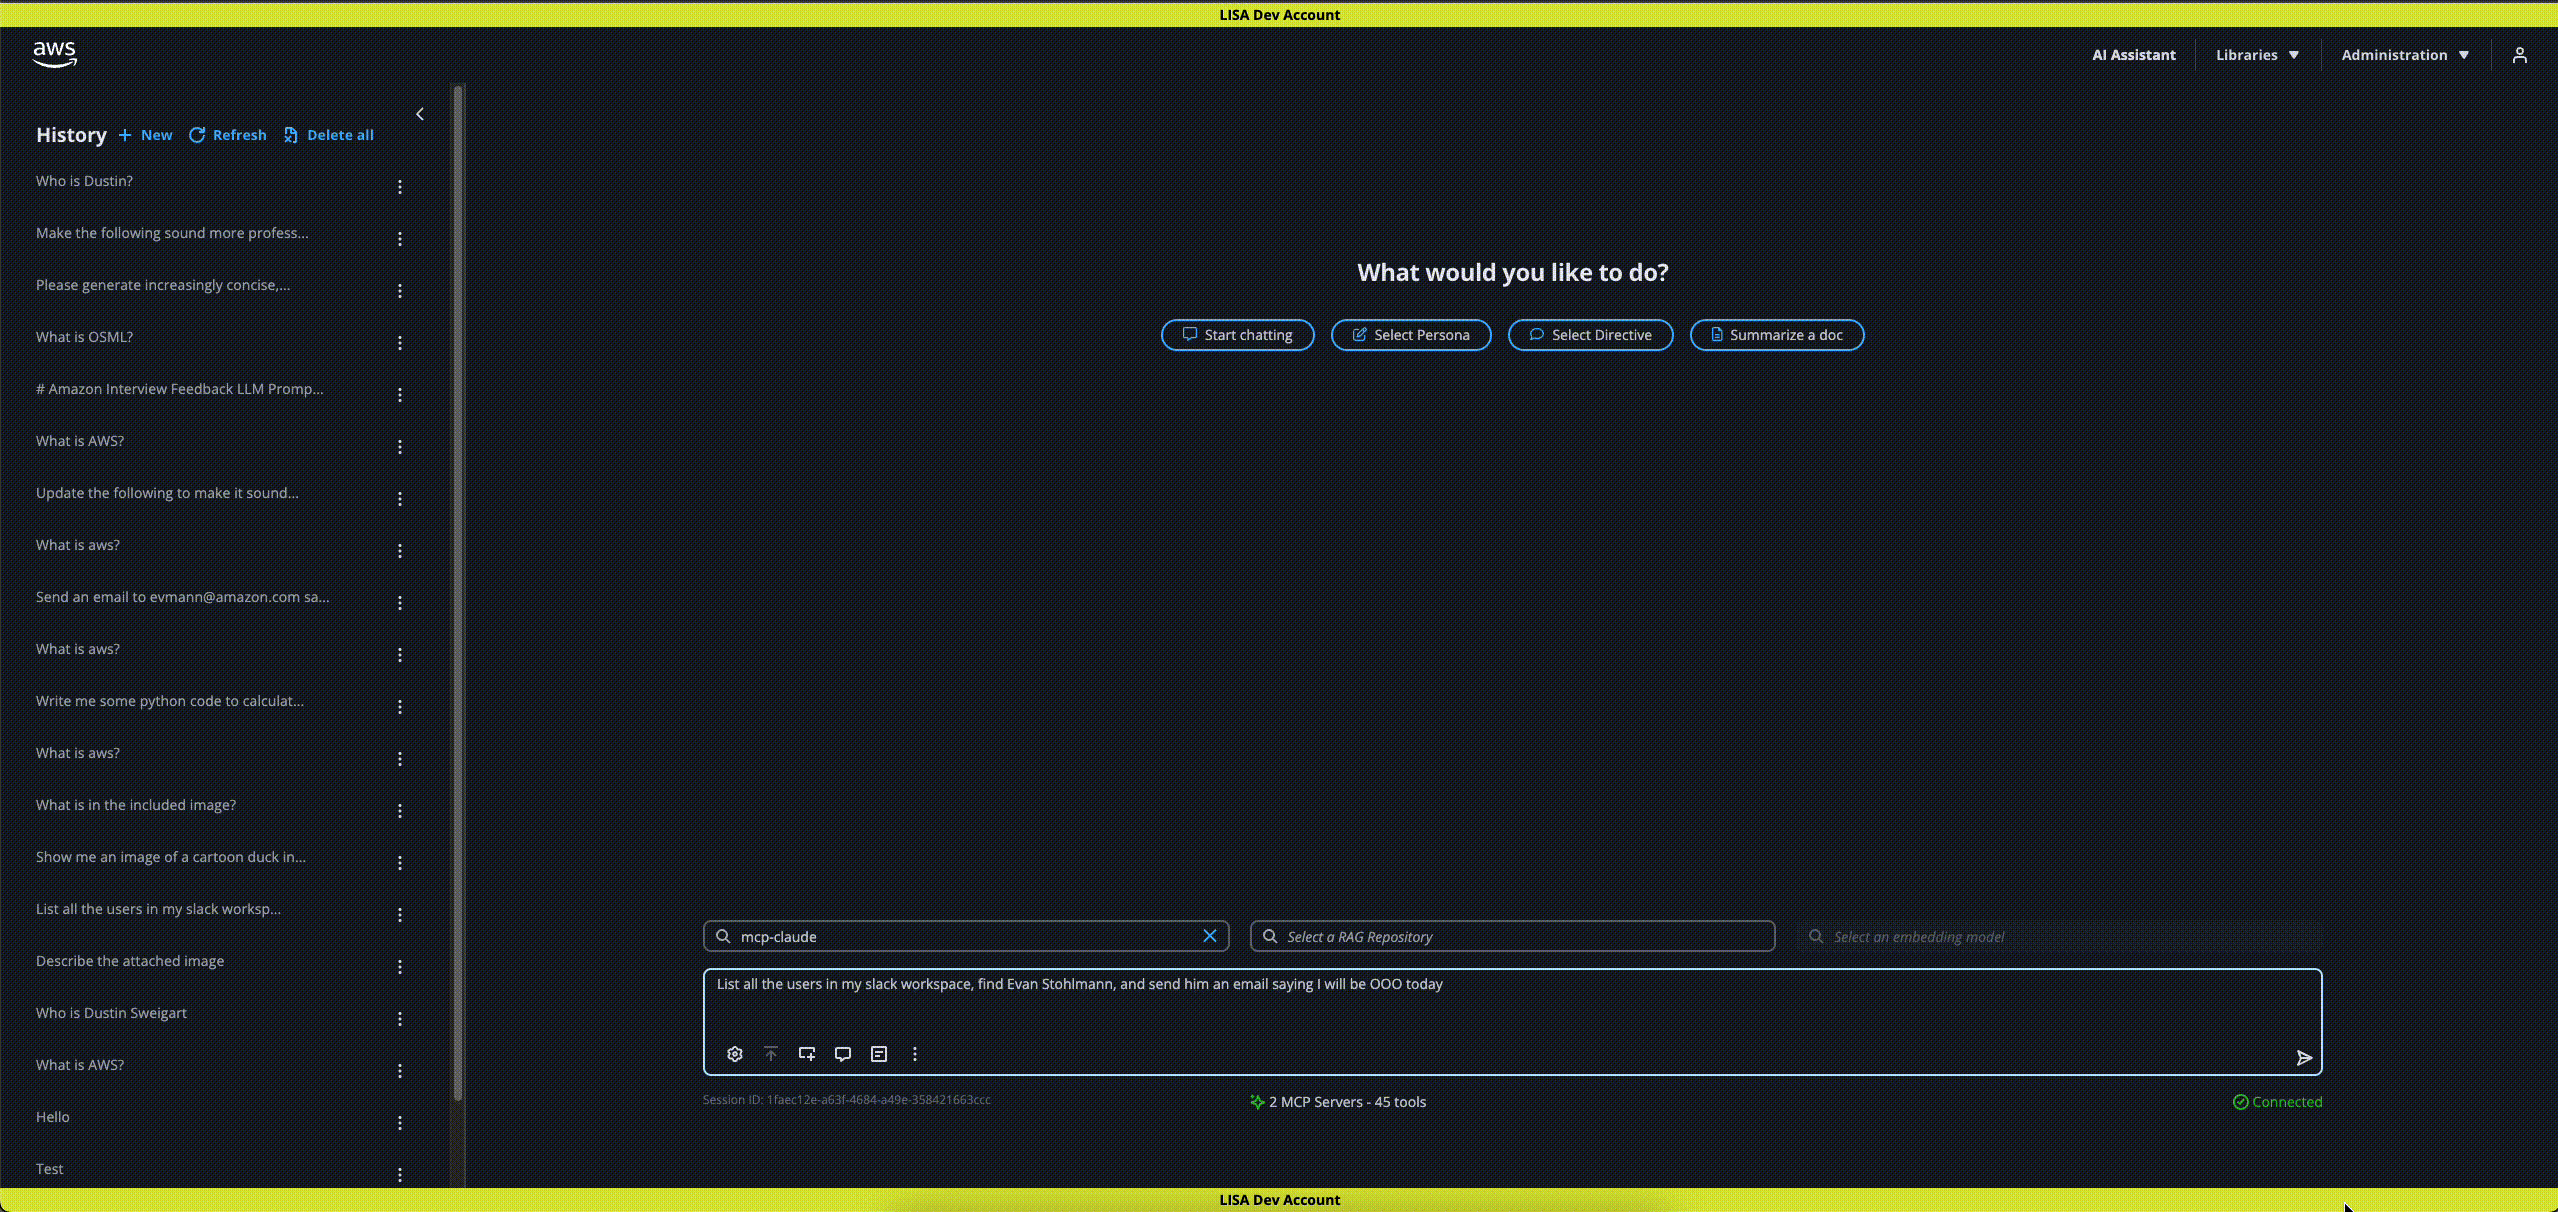This screenshot has height=1212, width=2558.
Task: Open 'Who is Dustin Sweigart' session
Action: (111, 1013)
